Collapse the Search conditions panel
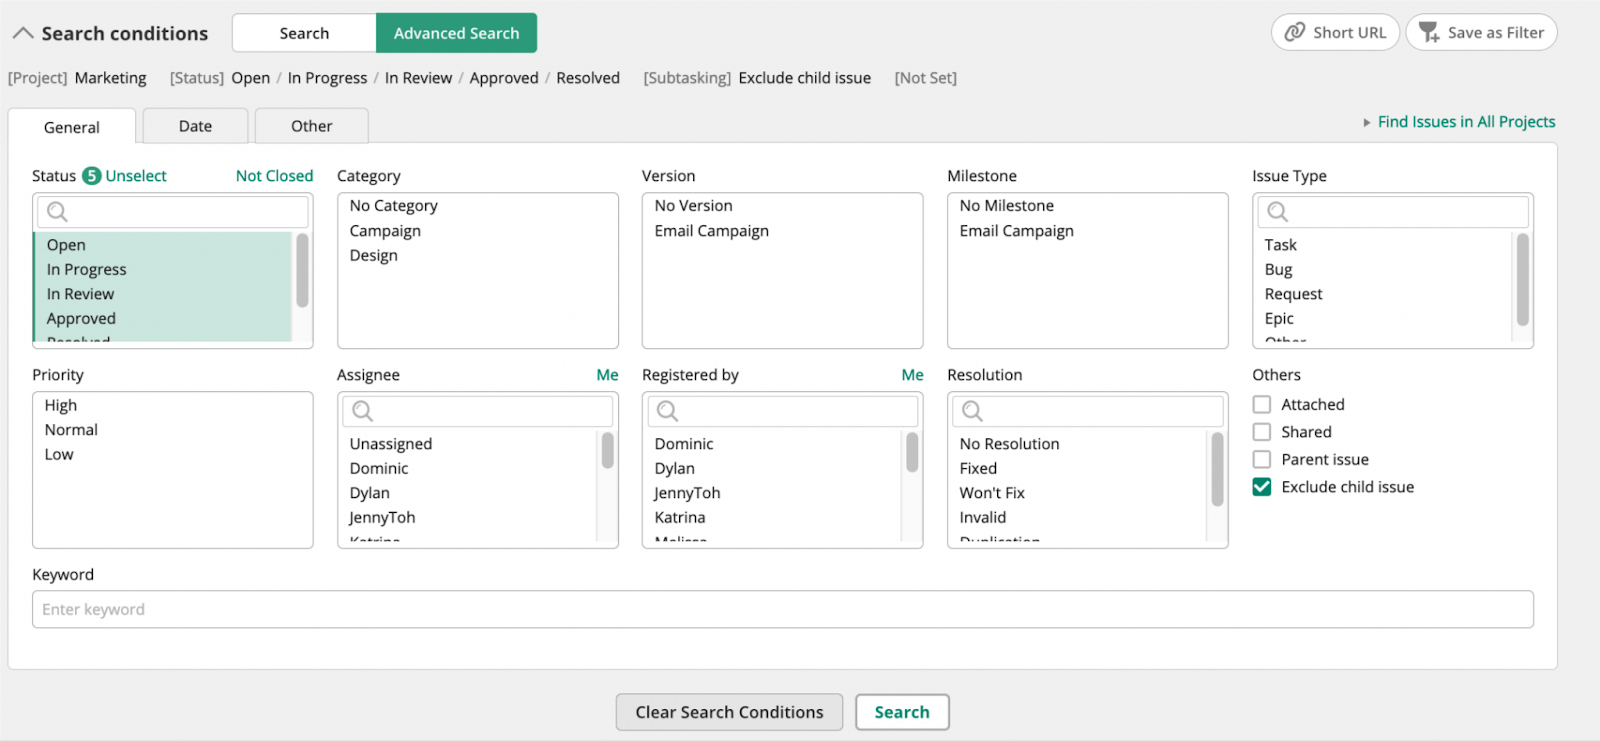Screen dimensions: 1600x741 click(23, 33)
